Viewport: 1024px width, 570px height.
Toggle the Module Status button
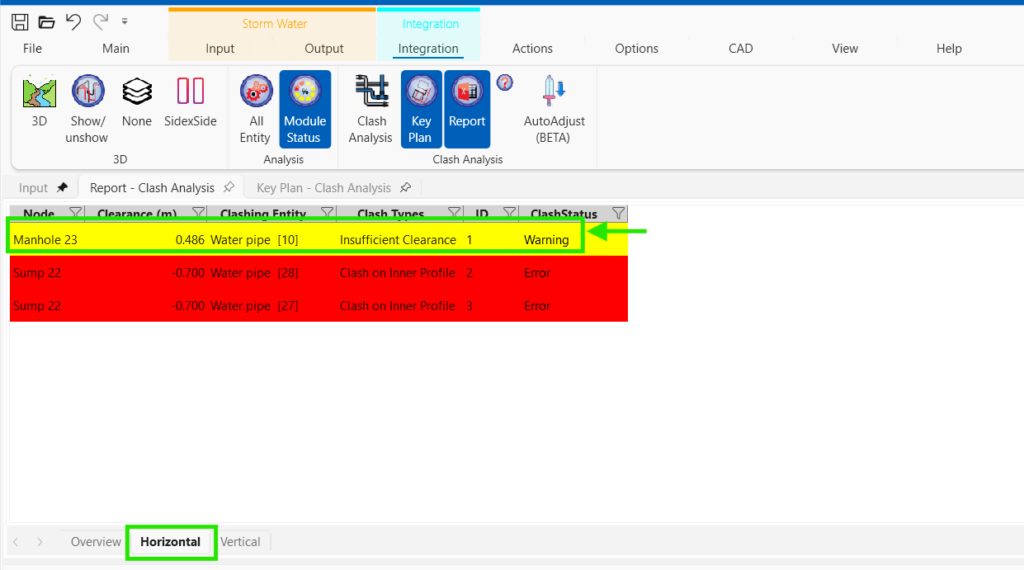click(304, 109)
